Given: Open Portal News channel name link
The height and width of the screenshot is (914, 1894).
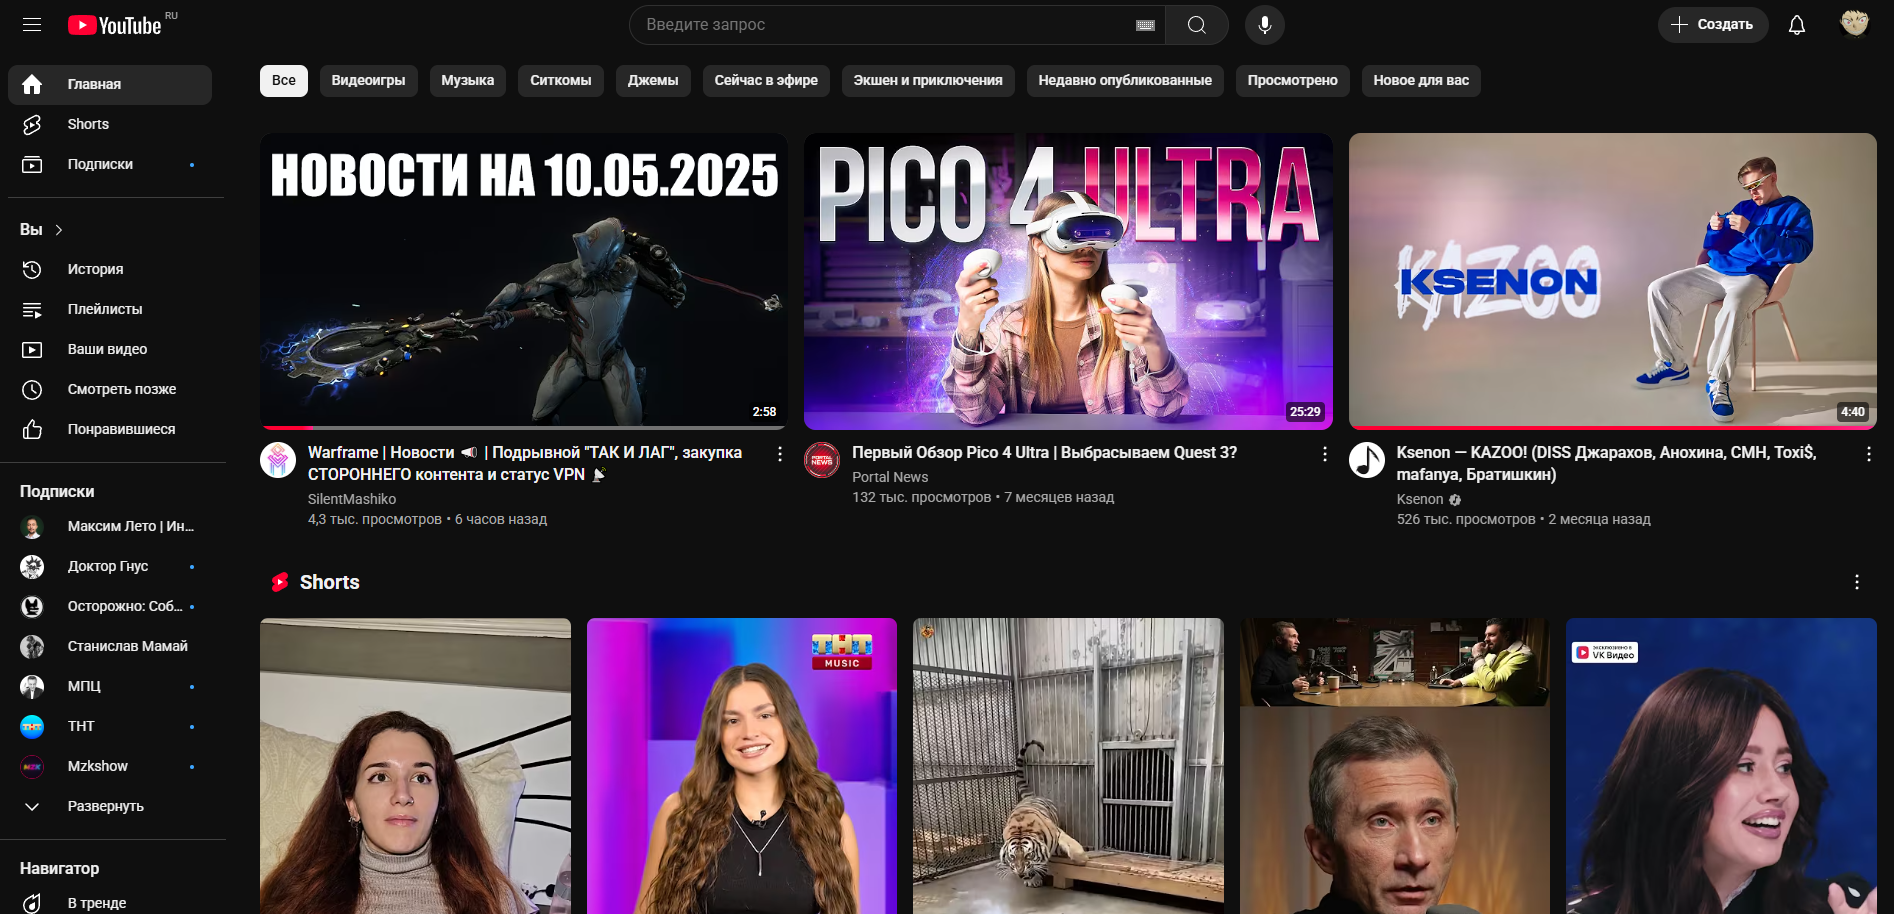Looking at the screenshot, I should click(x=890, y=477).
